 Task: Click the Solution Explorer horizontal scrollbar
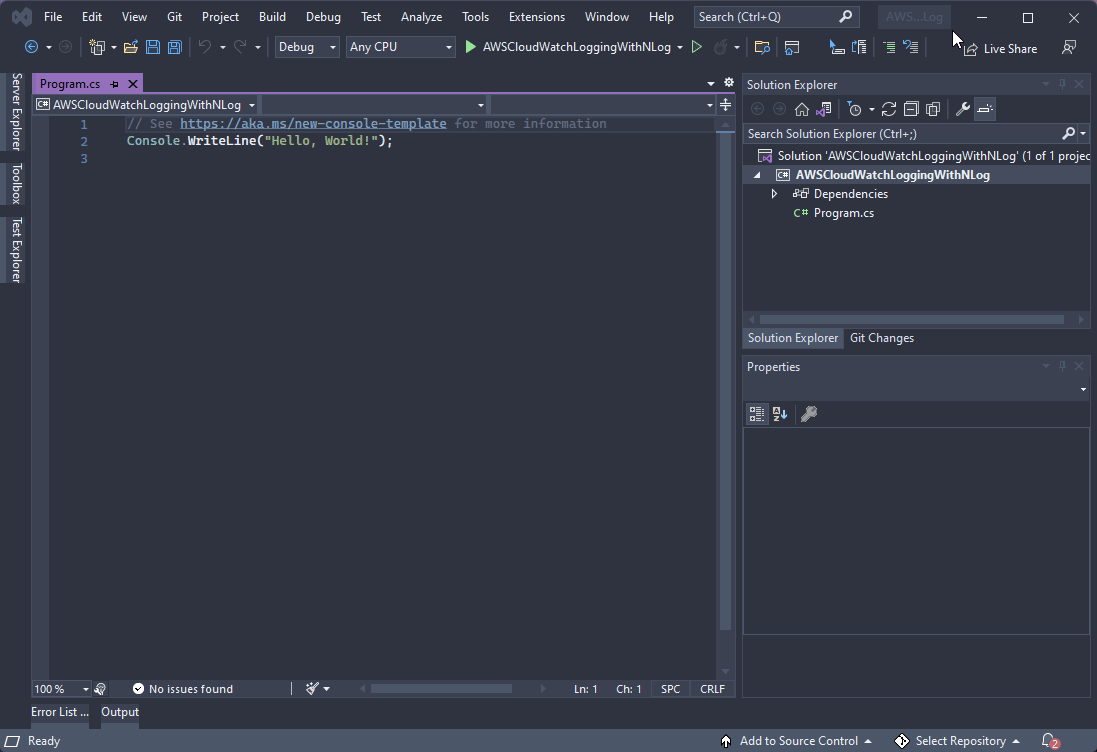tap(912, 320)
